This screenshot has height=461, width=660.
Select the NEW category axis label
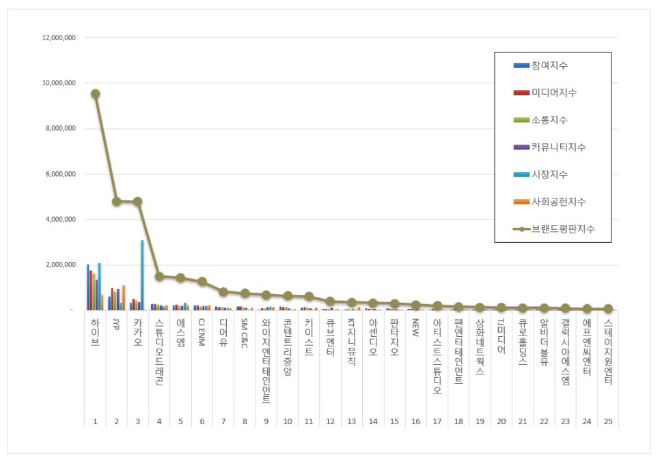click(415, 328)
